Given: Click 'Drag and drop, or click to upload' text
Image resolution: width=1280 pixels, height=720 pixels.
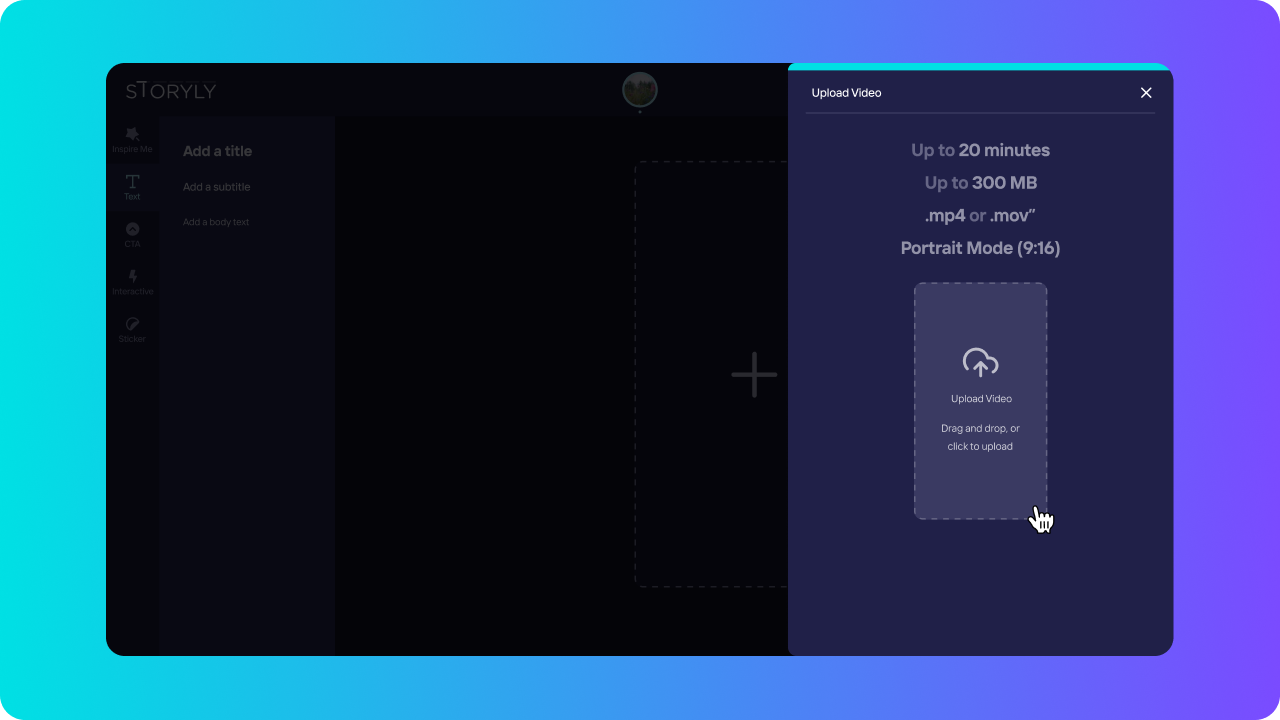Looking at the screenshot, I should click(x=980, y=438).
